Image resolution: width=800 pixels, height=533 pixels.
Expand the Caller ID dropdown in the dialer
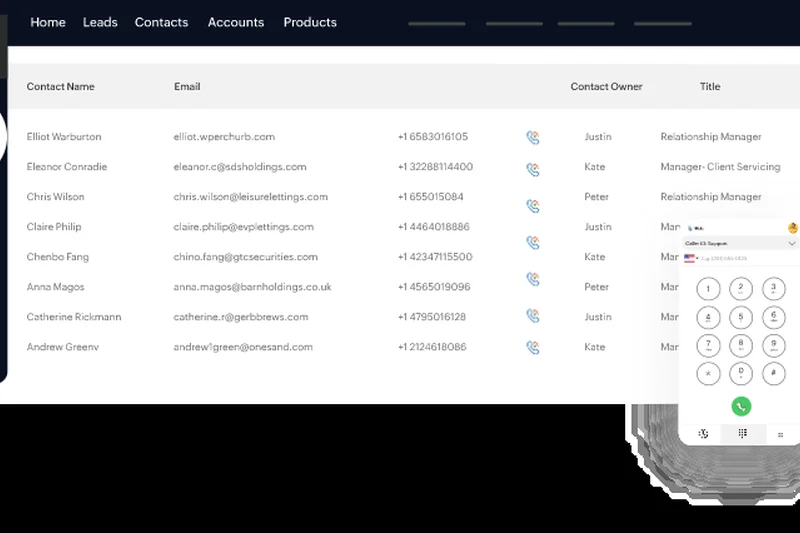(x=791, y=243)
